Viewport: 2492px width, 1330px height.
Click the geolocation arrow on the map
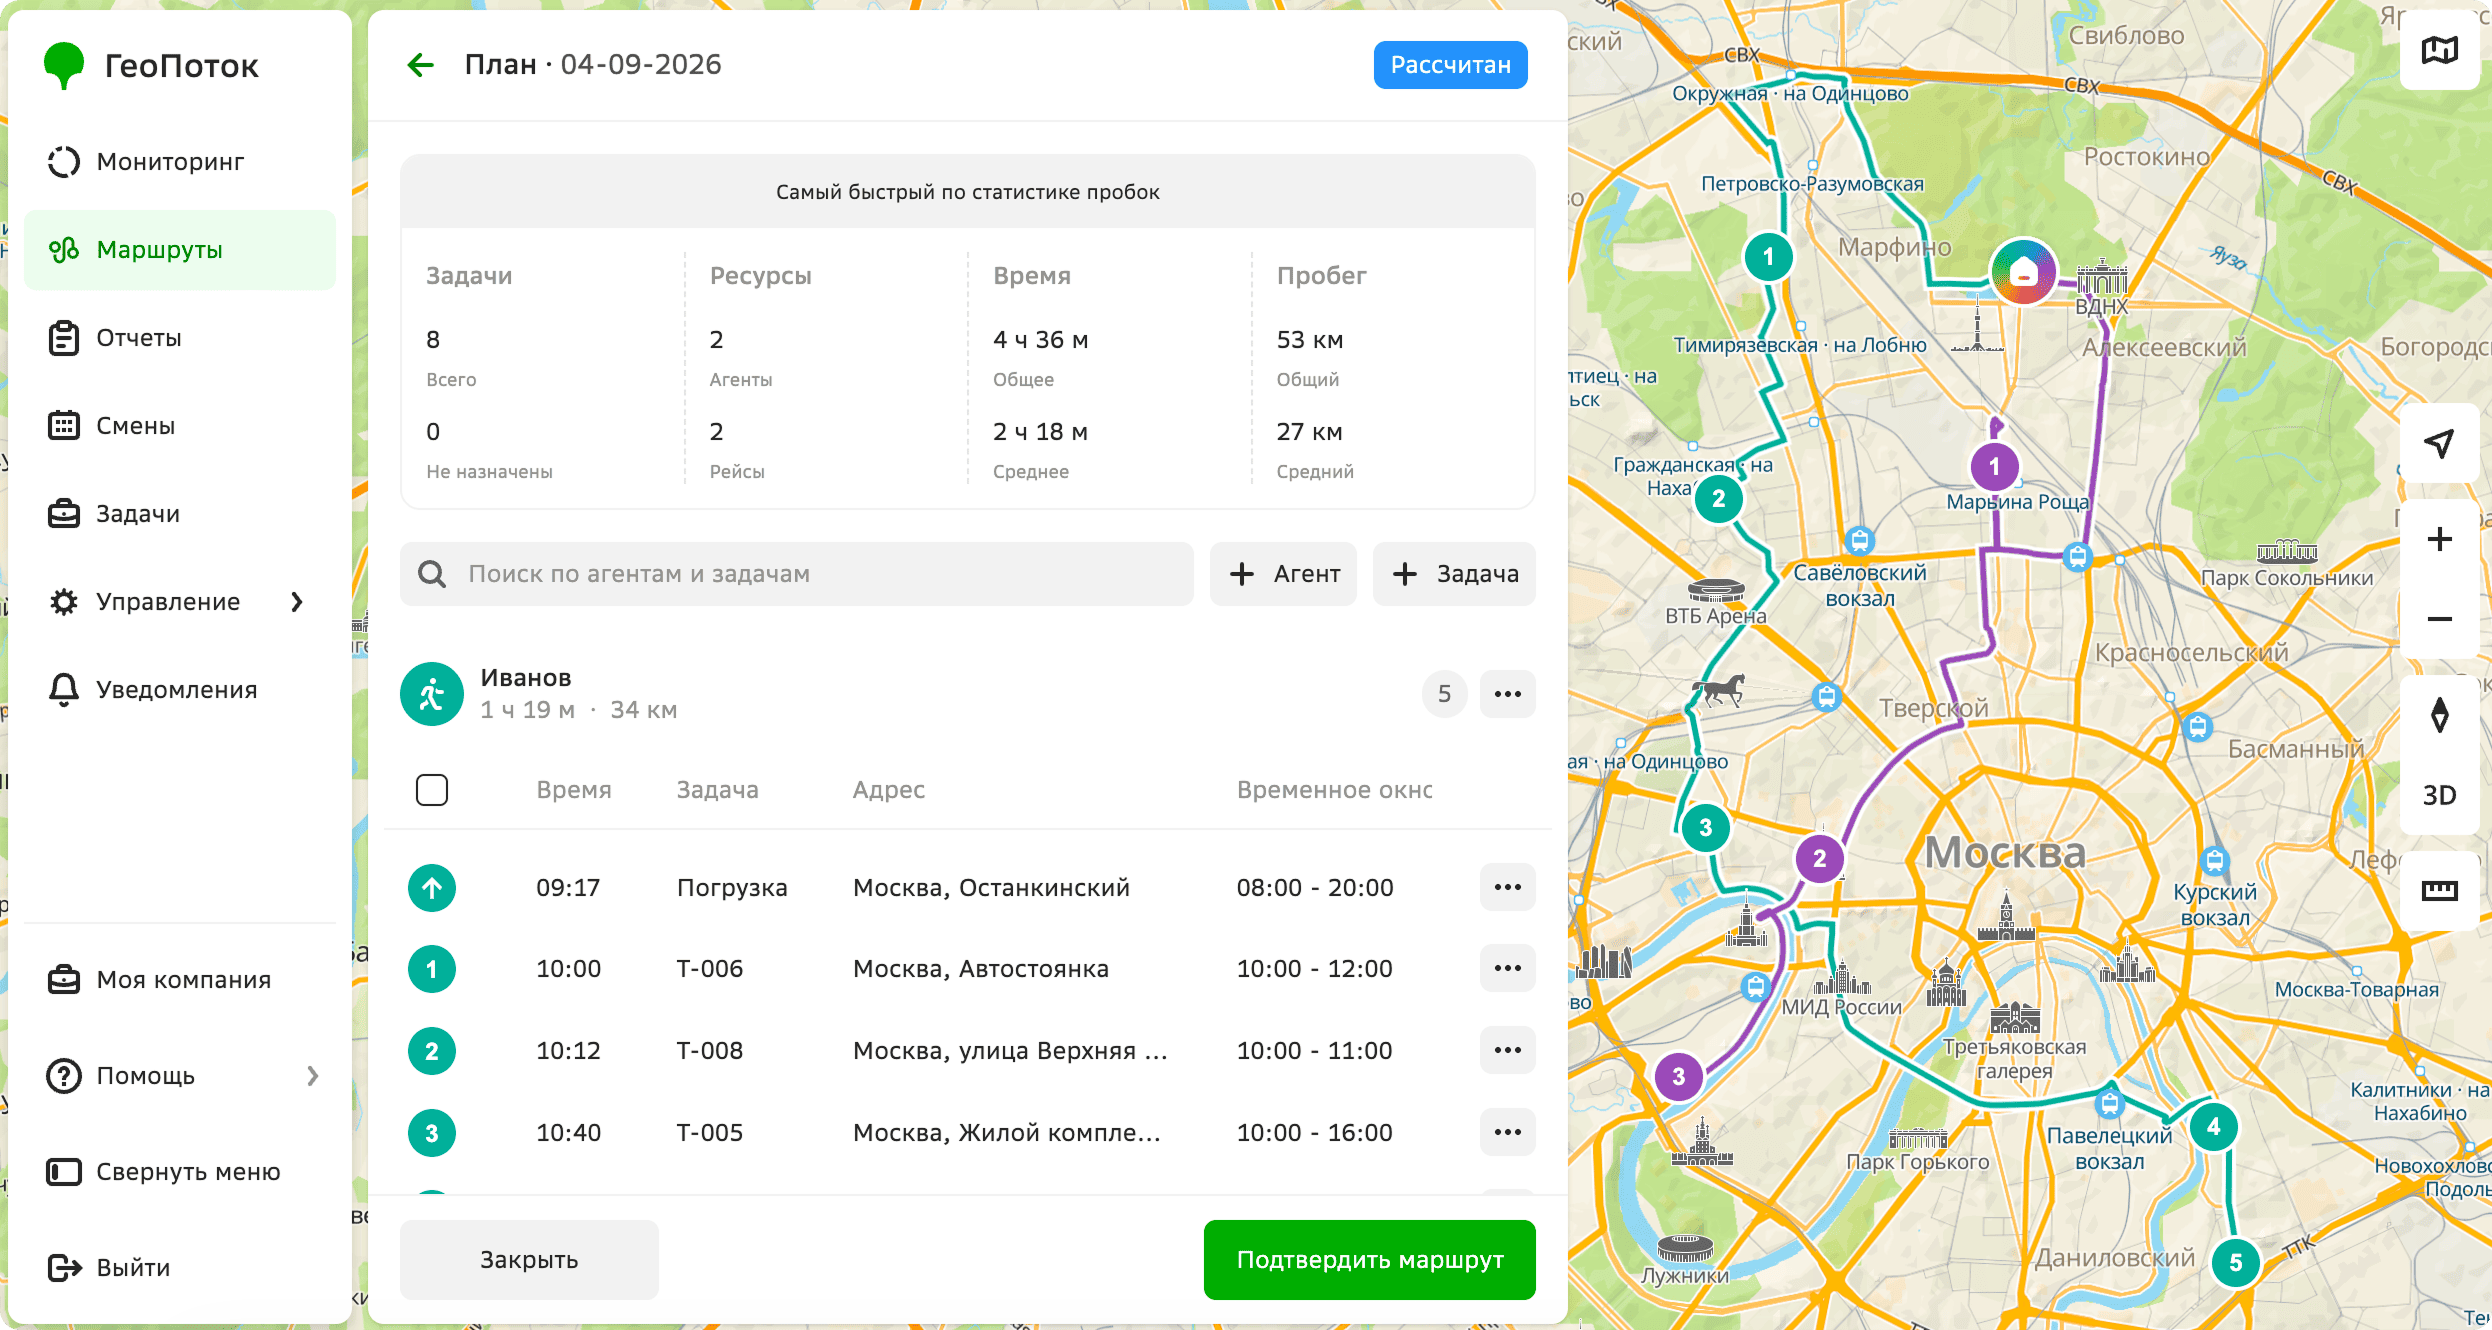tap(2439, 443)
